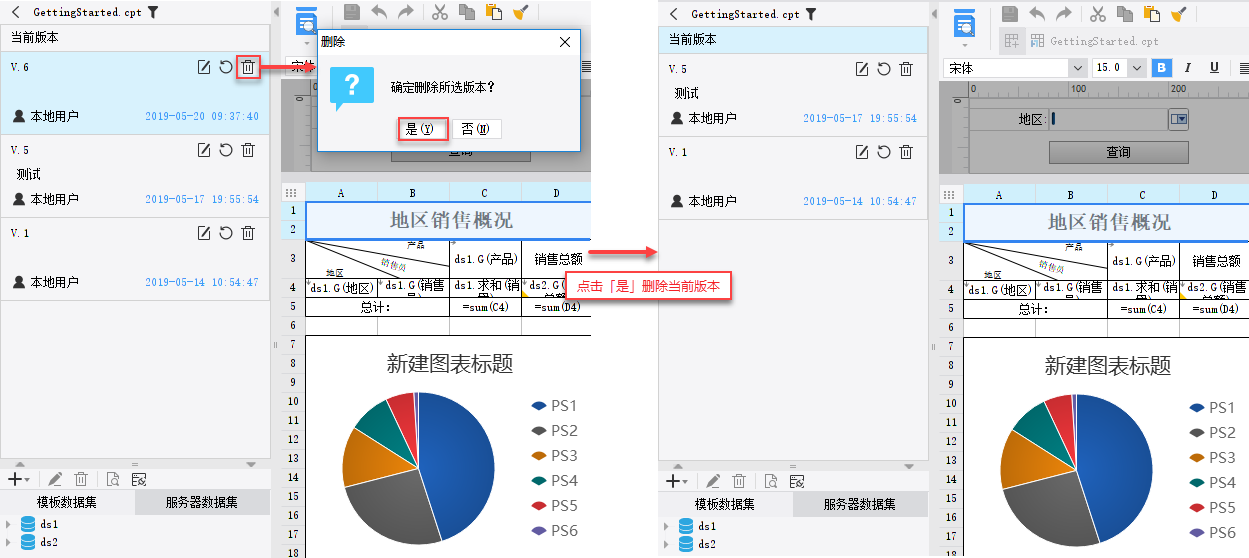Click the cut scissors icon in left toolbar
The image size is (1249, 558).
click(x=439, y=13)
